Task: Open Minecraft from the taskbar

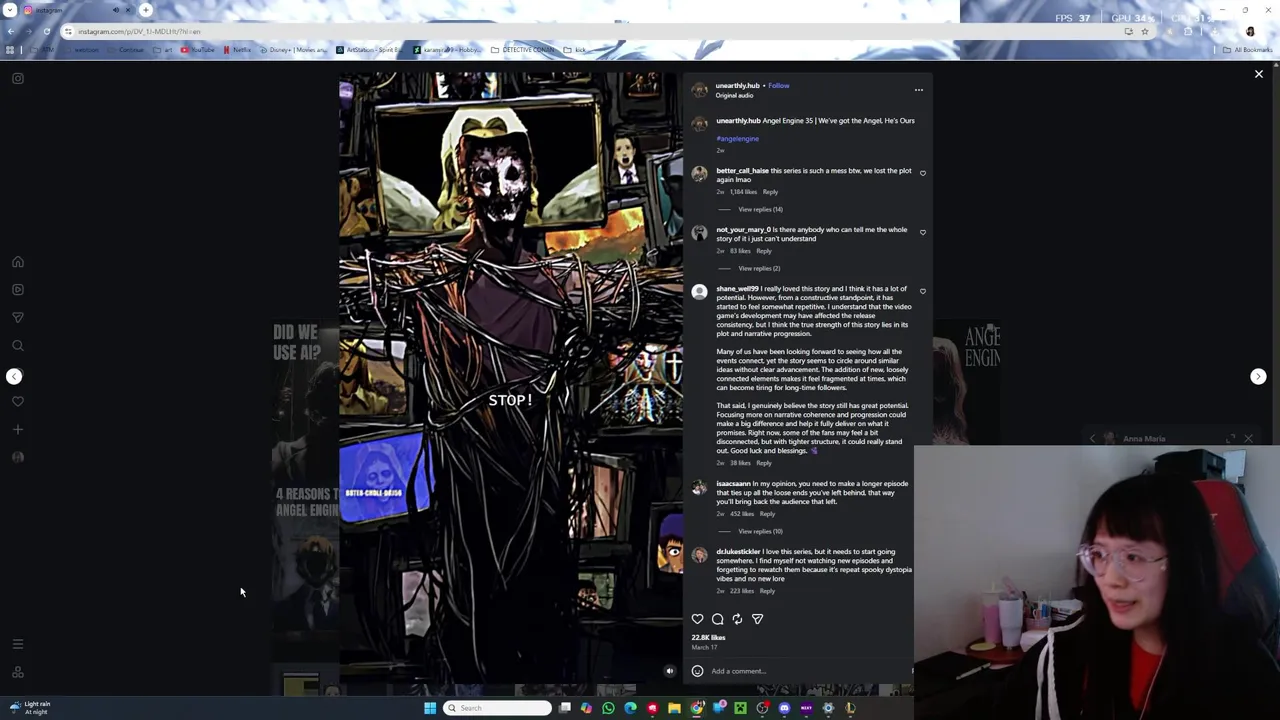Action: pos(740,708)
